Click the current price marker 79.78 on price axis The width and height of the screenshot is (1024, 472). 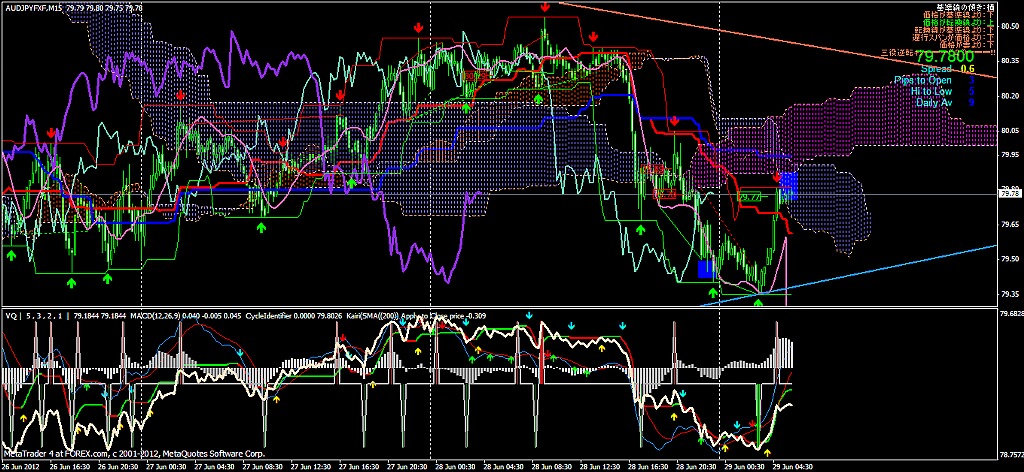tap(1010, 194)
